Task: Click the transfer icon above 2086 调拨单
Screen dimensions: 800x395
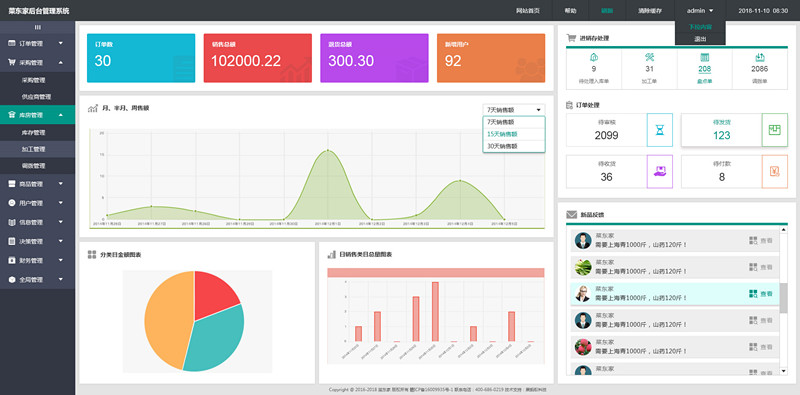Action: tap(760, 57)
